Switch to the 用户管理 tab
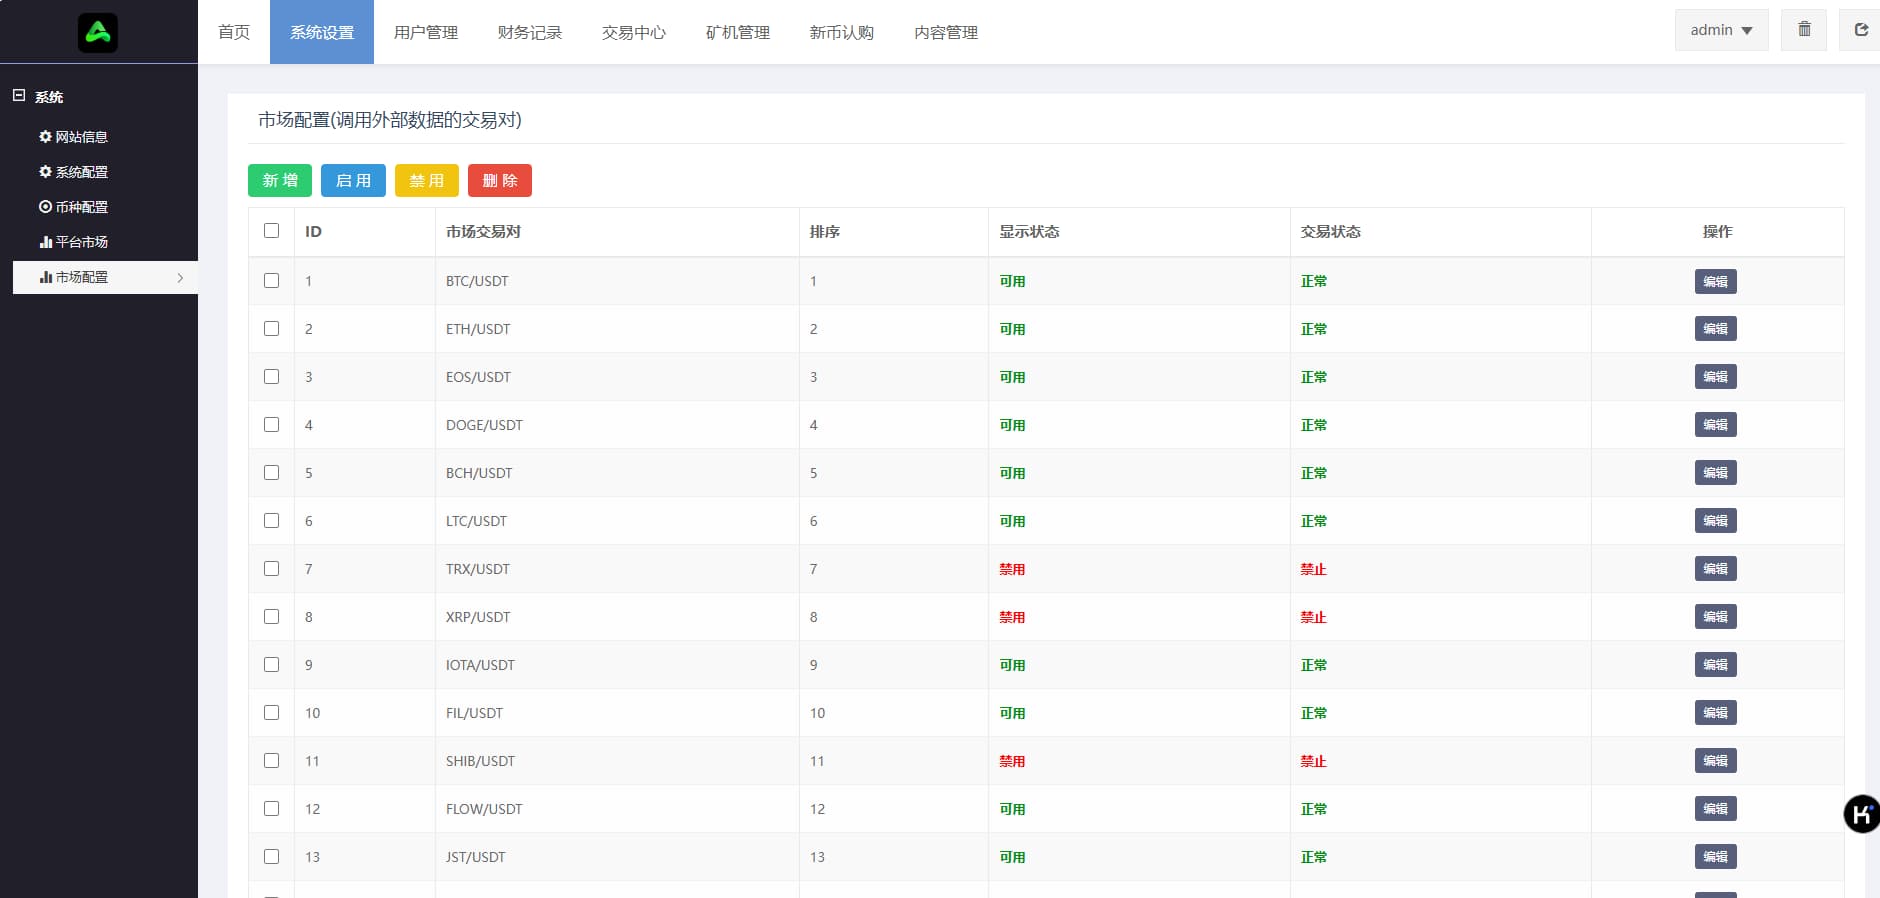The image size is (1880, 898). point(425,32)
